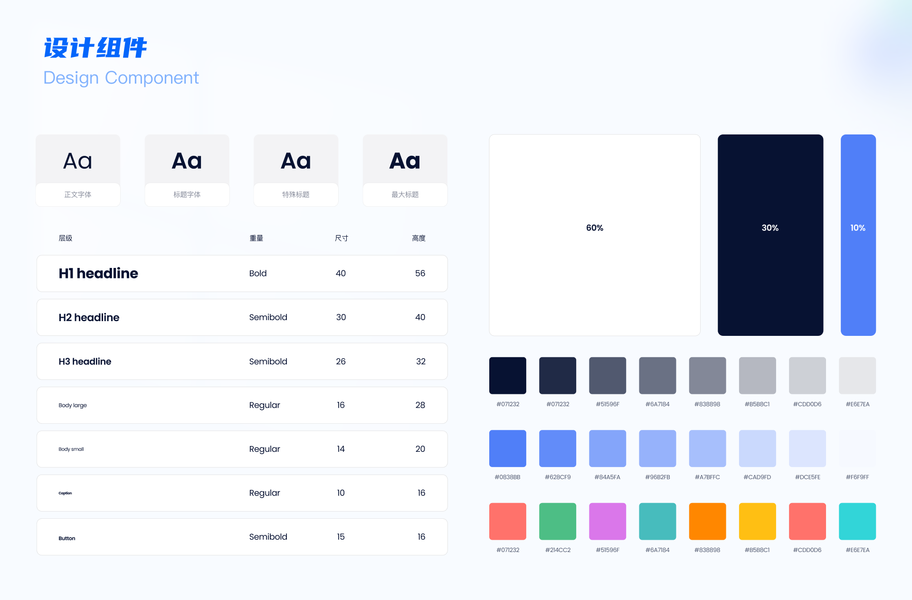Select the Body large label

73,405
